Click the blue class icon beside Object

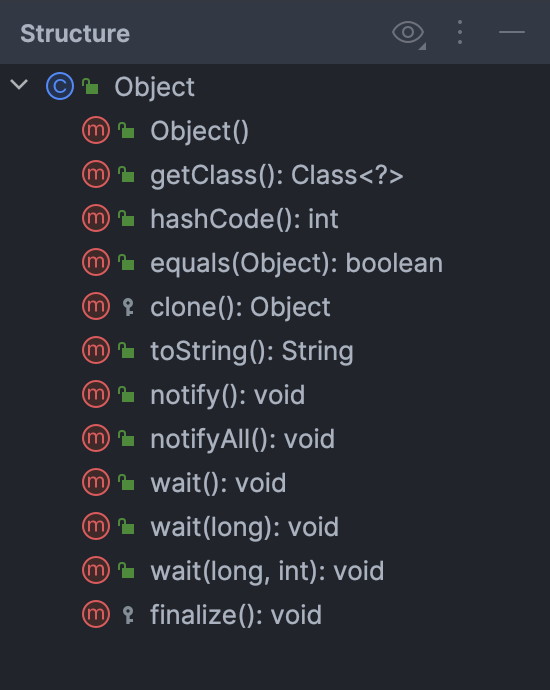pos(60,86)
